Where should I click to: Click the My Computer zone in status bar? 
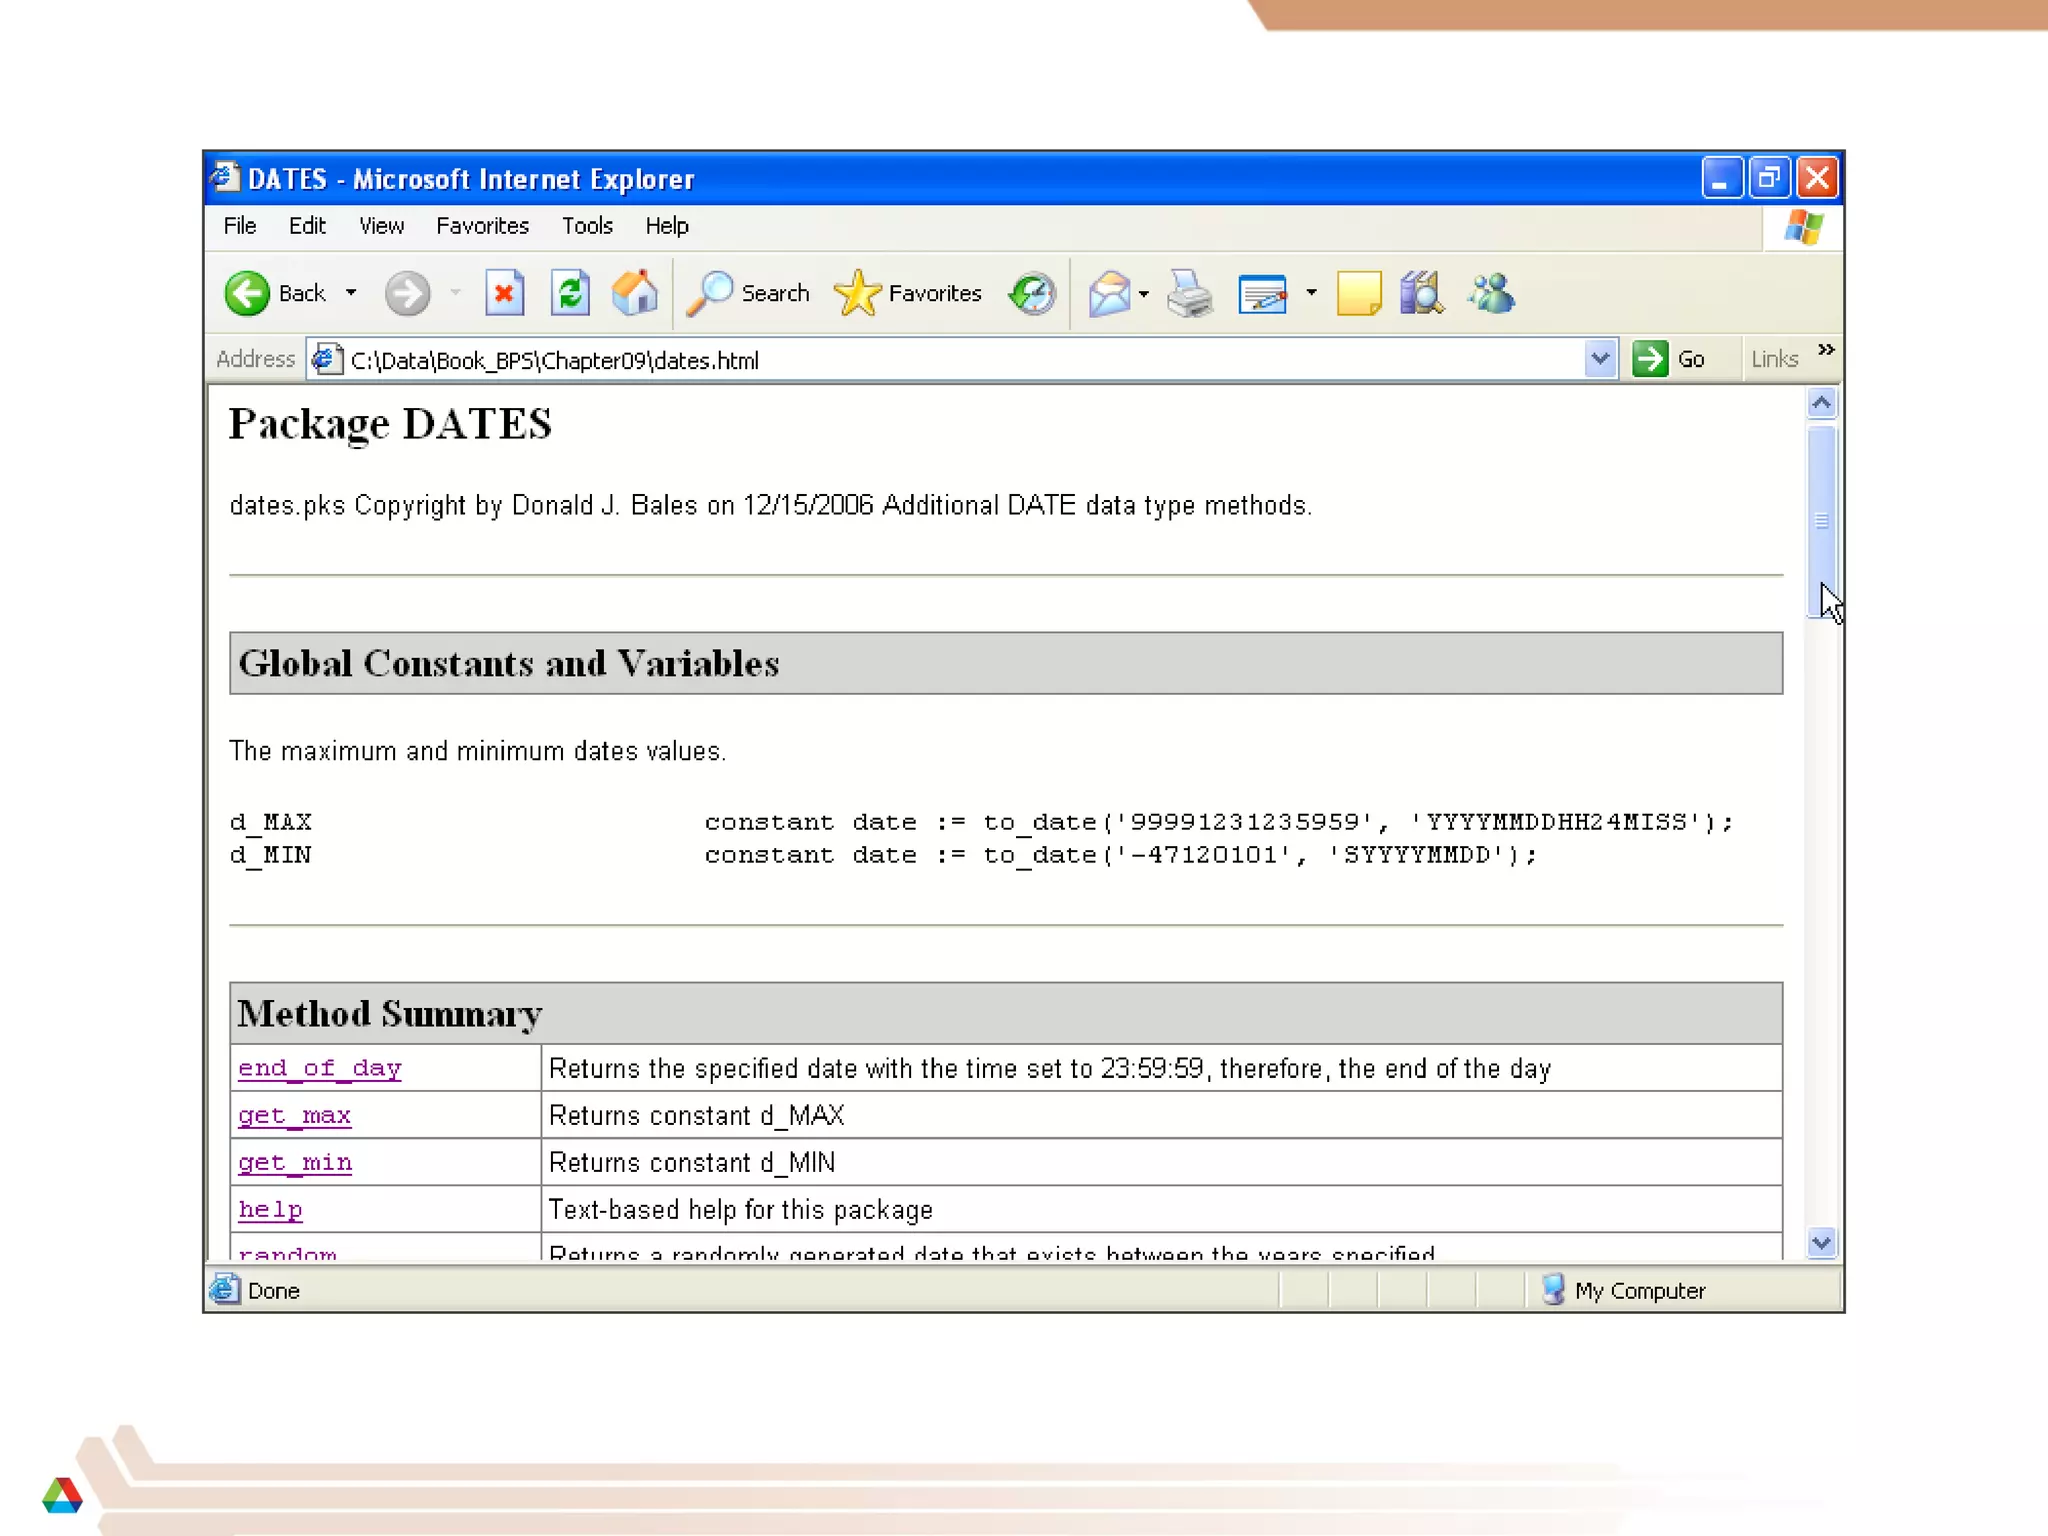[1622, 1291]
